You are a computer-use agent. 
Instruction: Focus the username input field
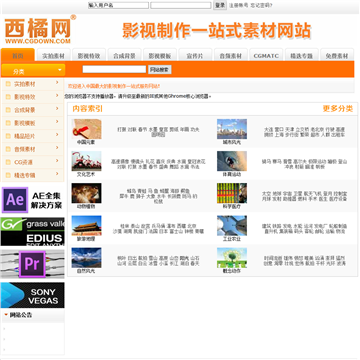coord(118,5)
